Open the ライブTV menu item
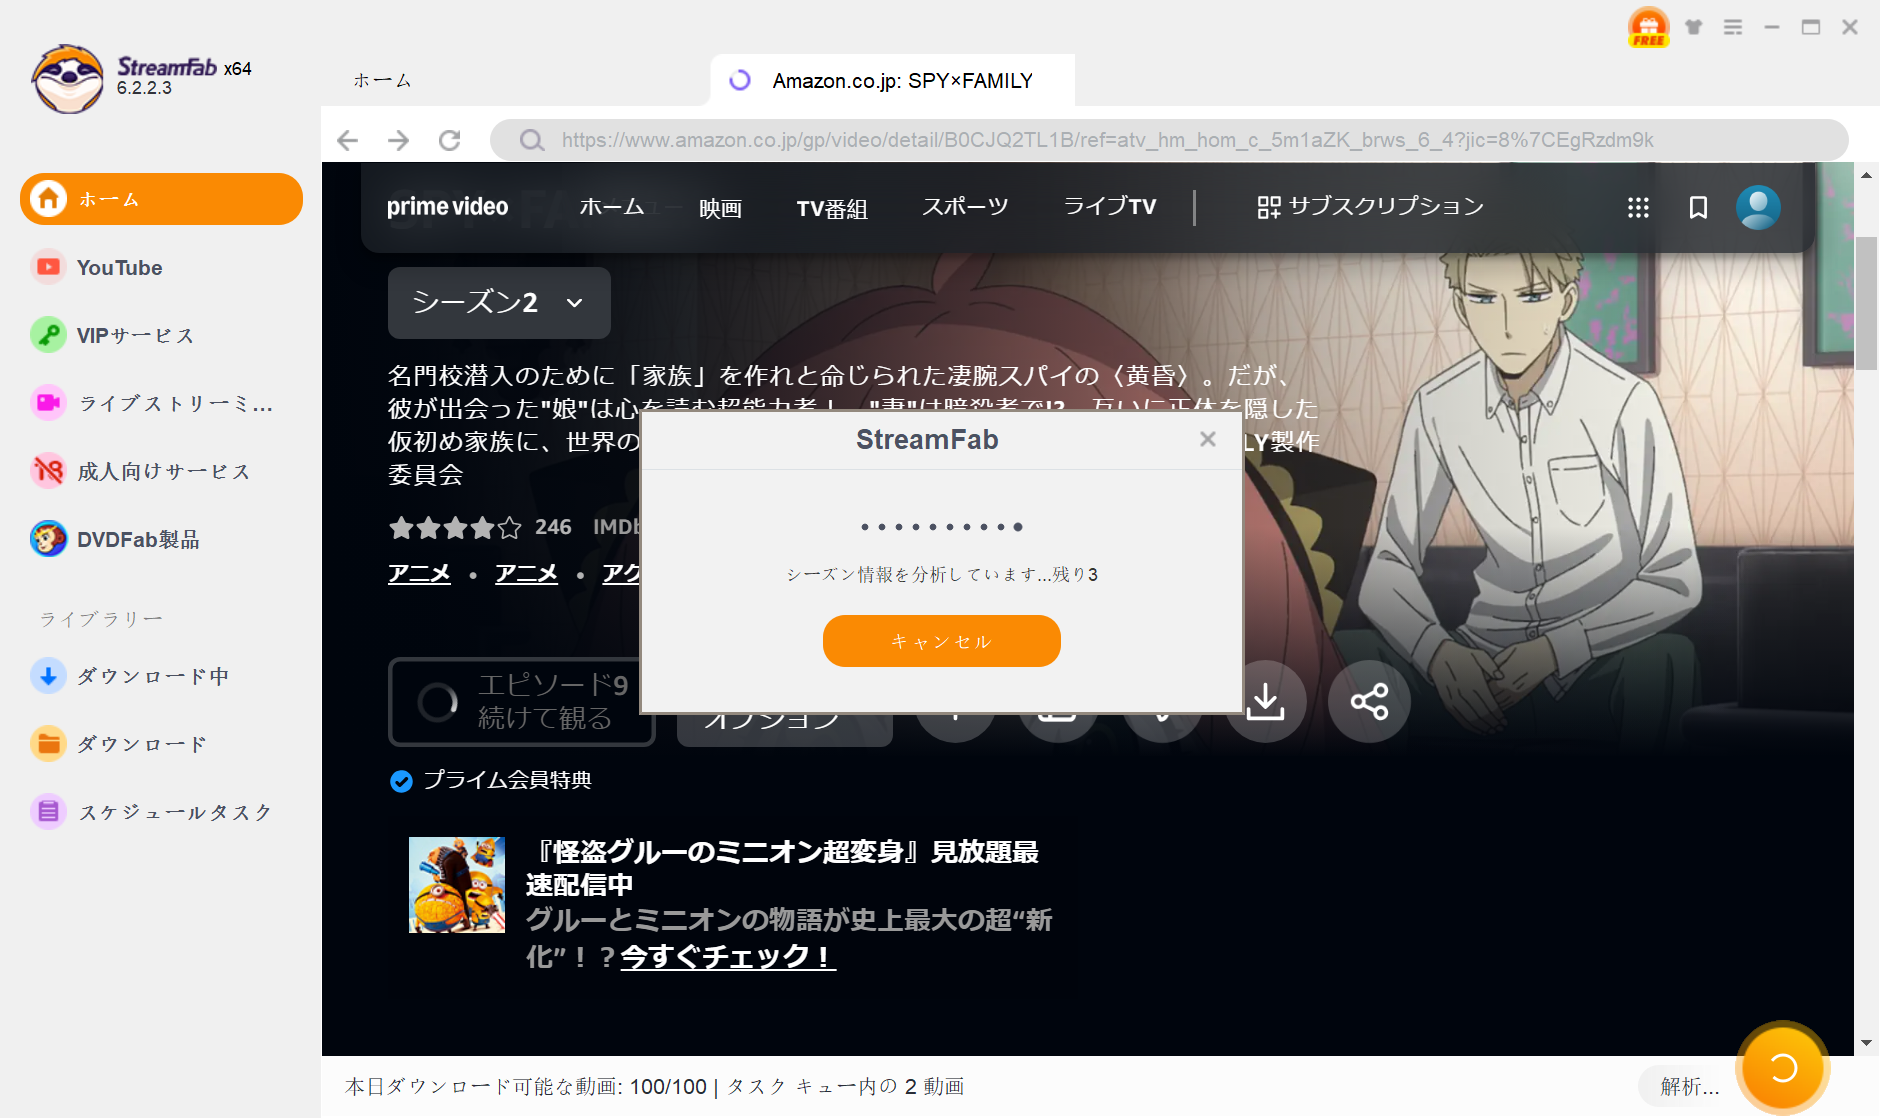Screen dimensions: 1880x1118 pos(1110,207)
